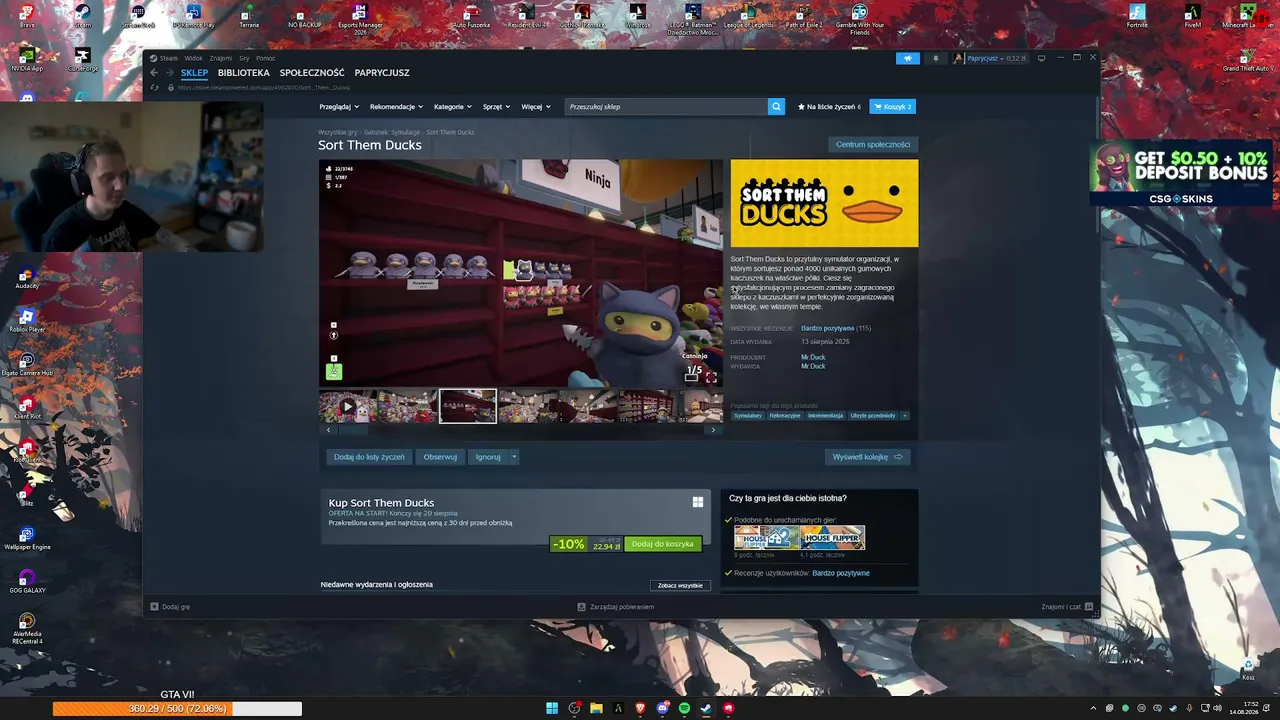The image size is (1280, 720).
Task: Open Zarządzaj pobieraniem downloads
Action: coord(616,607)
